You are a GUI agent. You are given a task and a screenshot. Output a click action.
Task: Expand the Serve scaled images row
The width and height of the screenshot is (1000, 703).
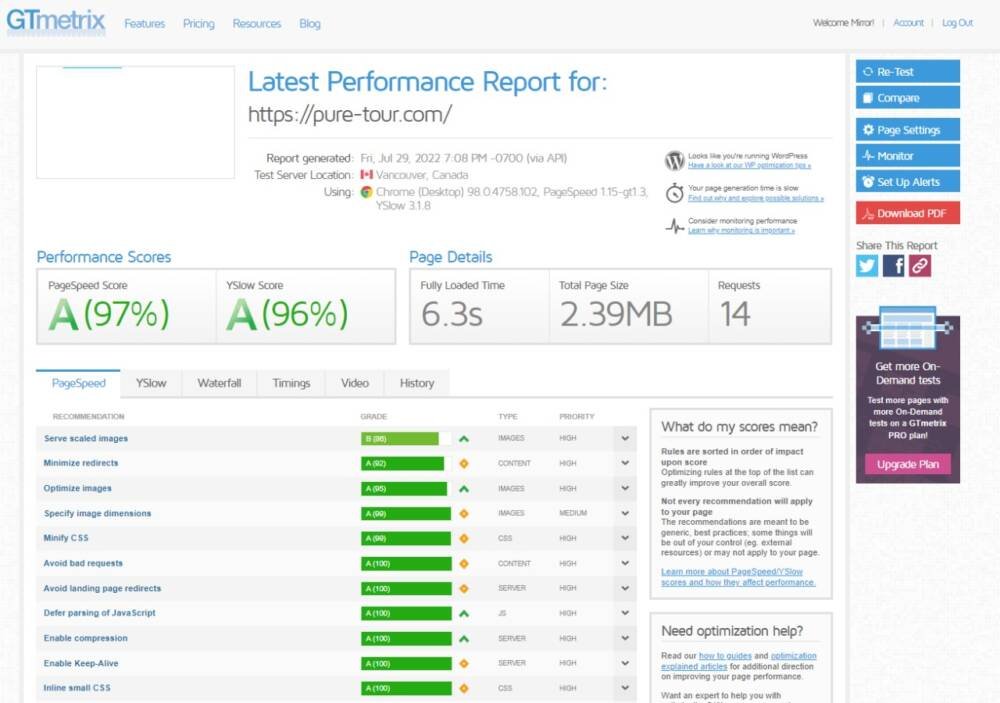point(625,439)
